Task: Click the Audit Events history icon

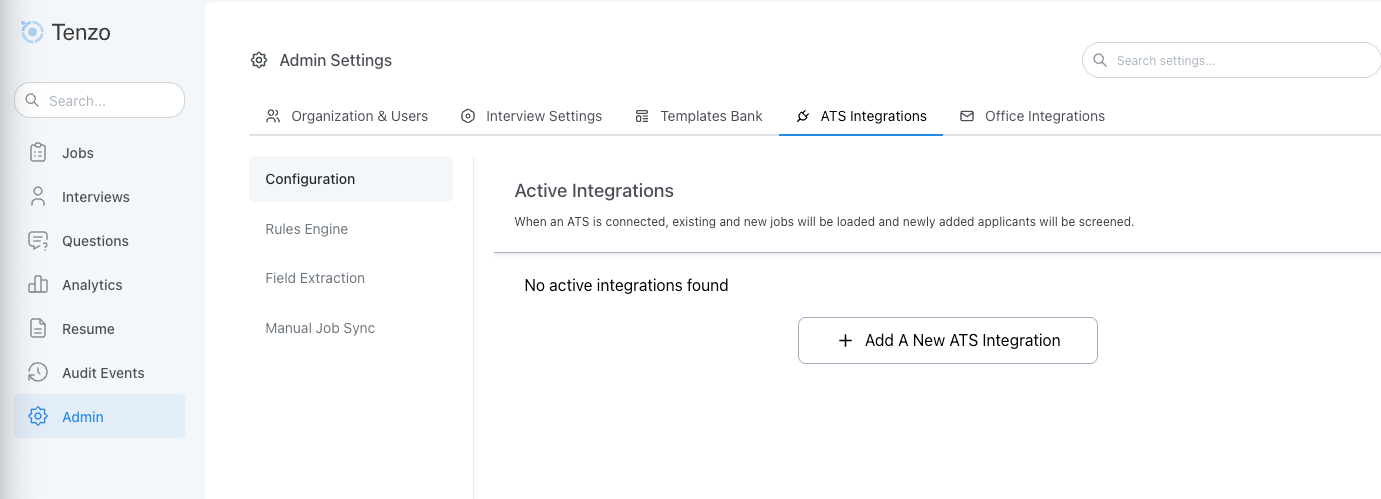Action: (x=38, y=373)
